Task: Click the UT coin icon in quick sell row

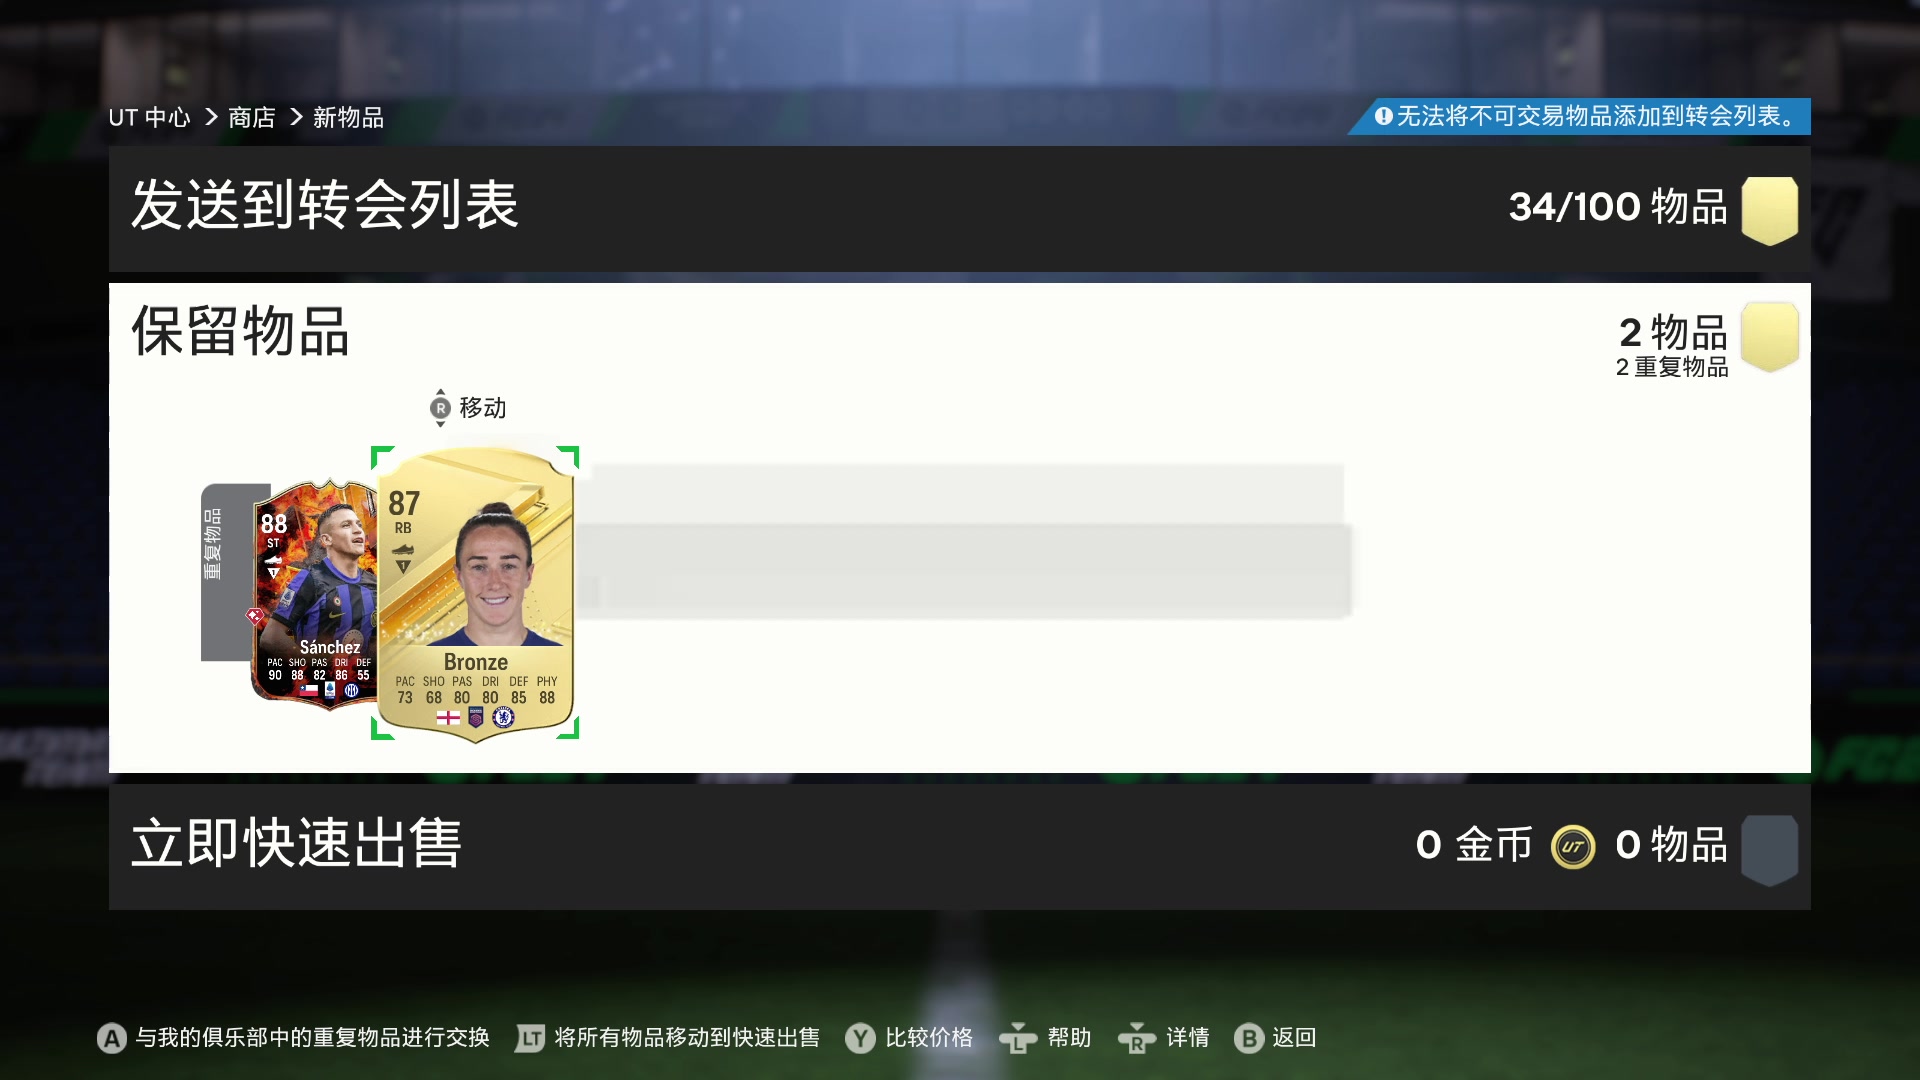Action: (x=1573, y=847)
